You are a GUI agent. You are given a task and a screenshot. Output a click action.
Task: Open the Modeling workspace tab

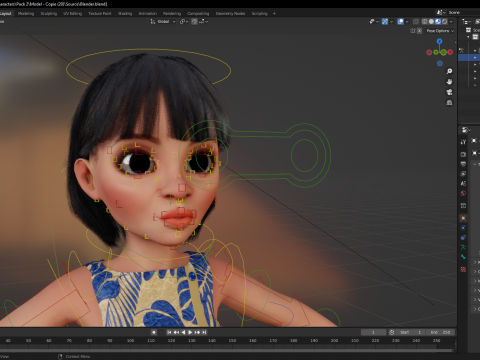[x=26, y=14]
